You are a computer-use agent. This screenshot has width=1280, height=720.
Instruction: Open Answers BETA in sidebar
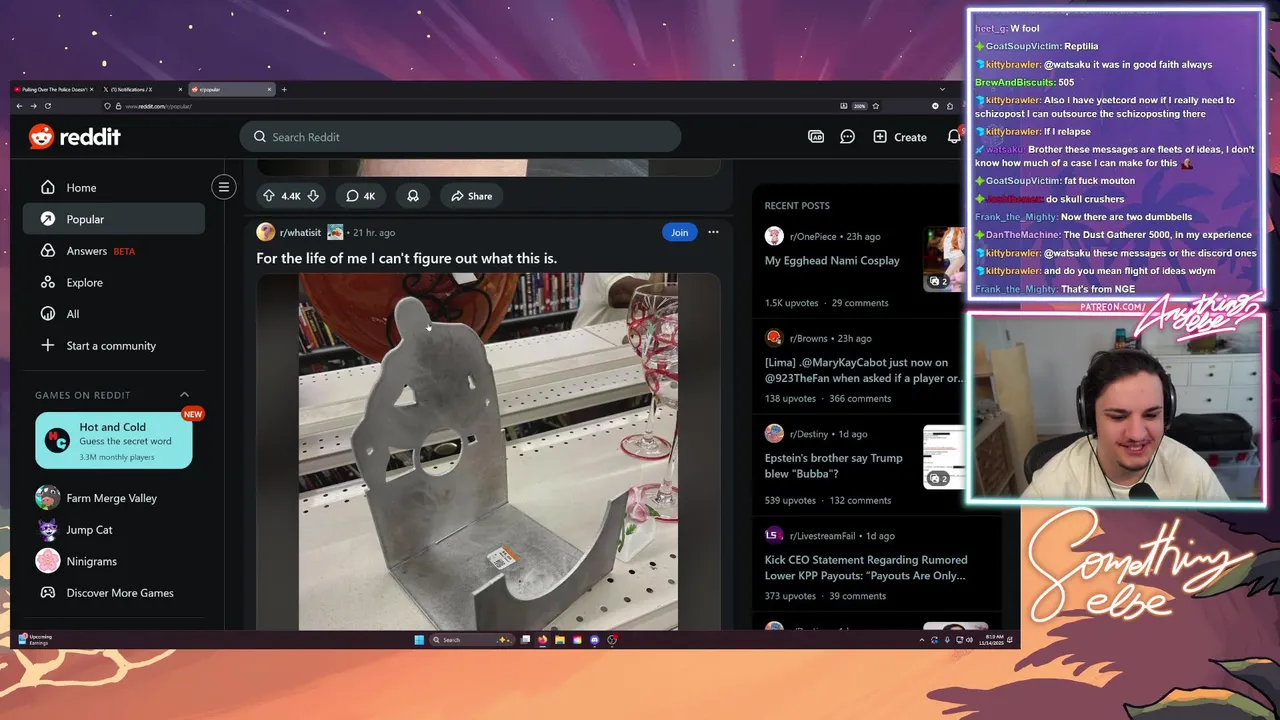[x=114, y=251]
